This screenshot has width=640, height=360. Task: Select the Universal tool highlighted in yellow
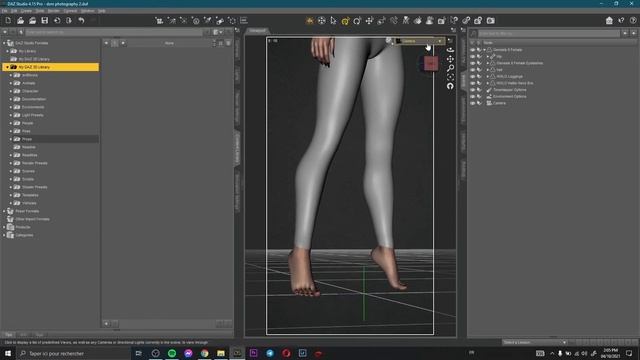tap(345, 20)
